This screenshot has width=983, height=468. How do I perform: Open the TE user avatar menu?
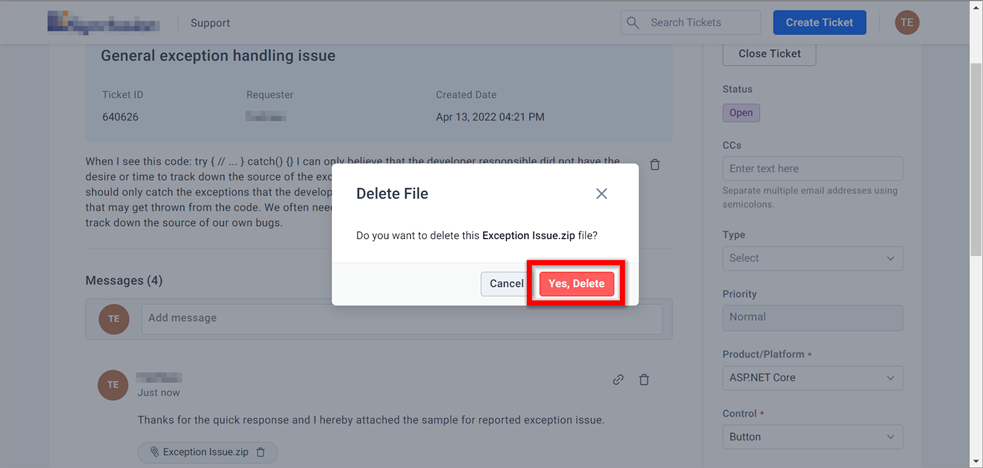[907, 23]
